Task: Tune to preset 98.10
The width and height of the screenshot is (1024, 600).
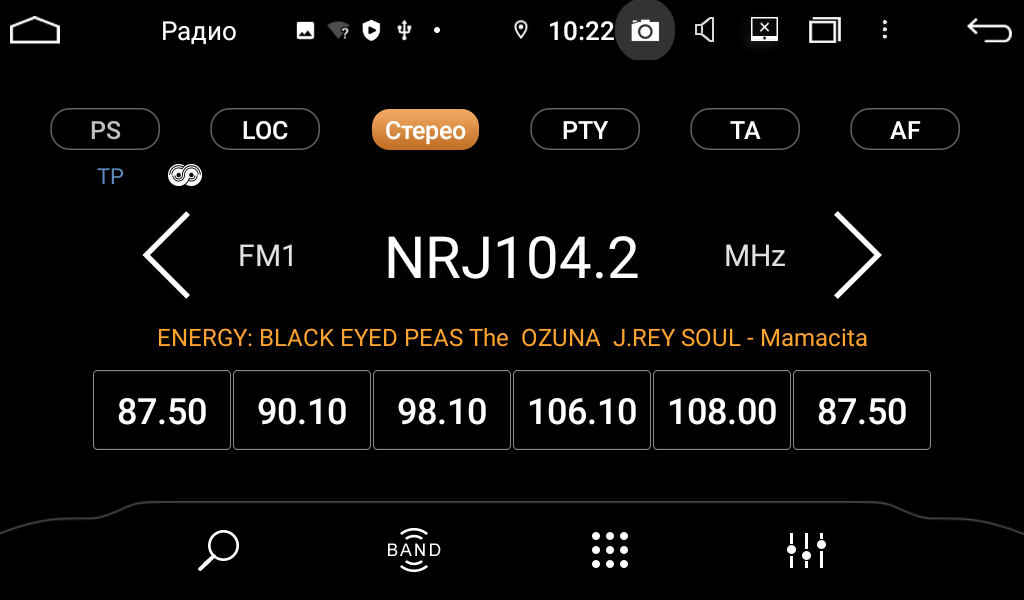Action: [442, 410]
